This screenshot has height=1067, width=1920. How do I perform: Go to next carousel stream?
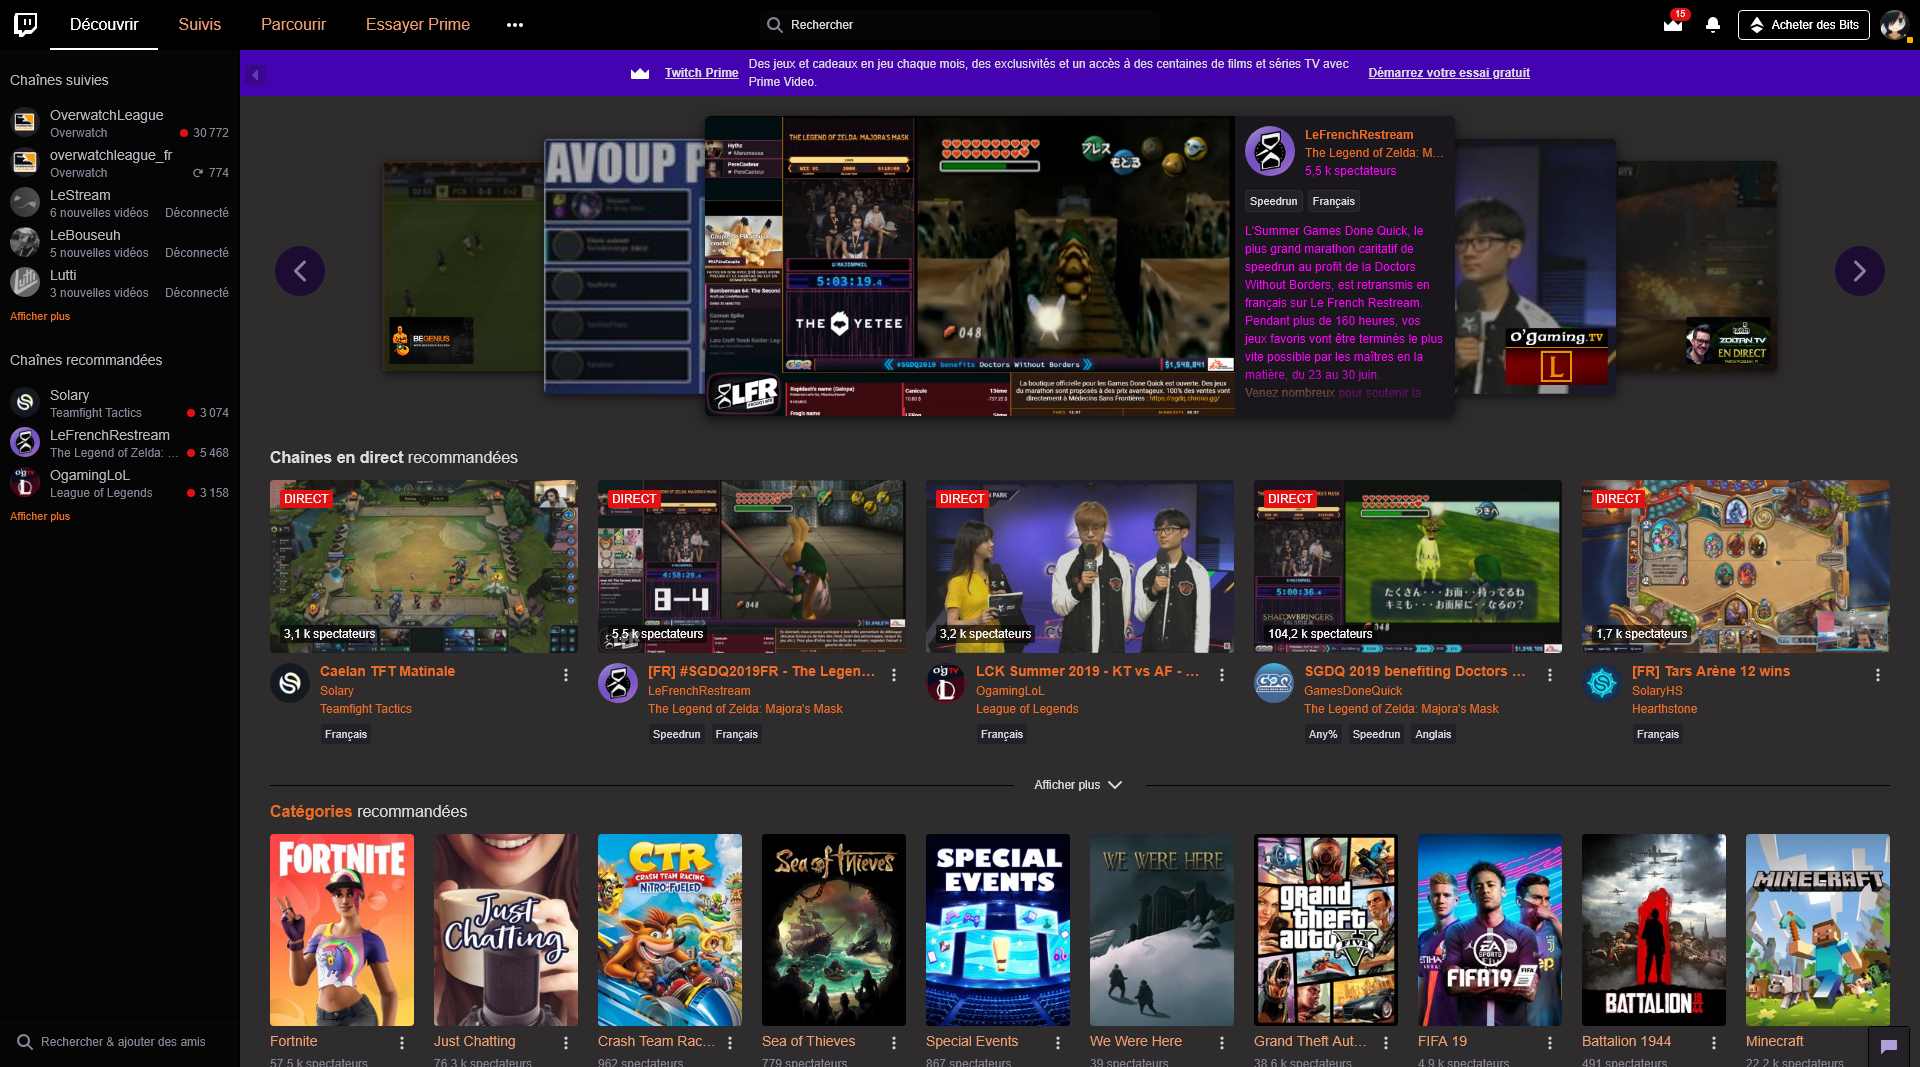coord(1859,271)
